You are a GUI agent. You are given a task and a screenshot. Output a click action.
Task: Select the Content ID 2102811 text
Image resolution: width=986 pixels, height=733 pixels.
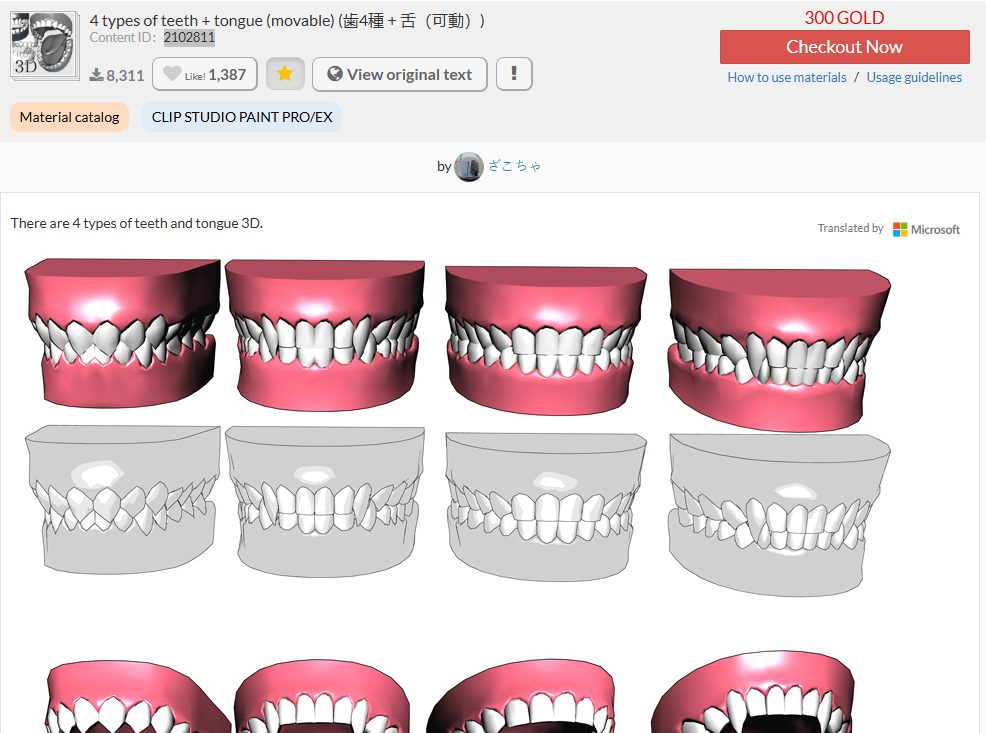[189, 38]
